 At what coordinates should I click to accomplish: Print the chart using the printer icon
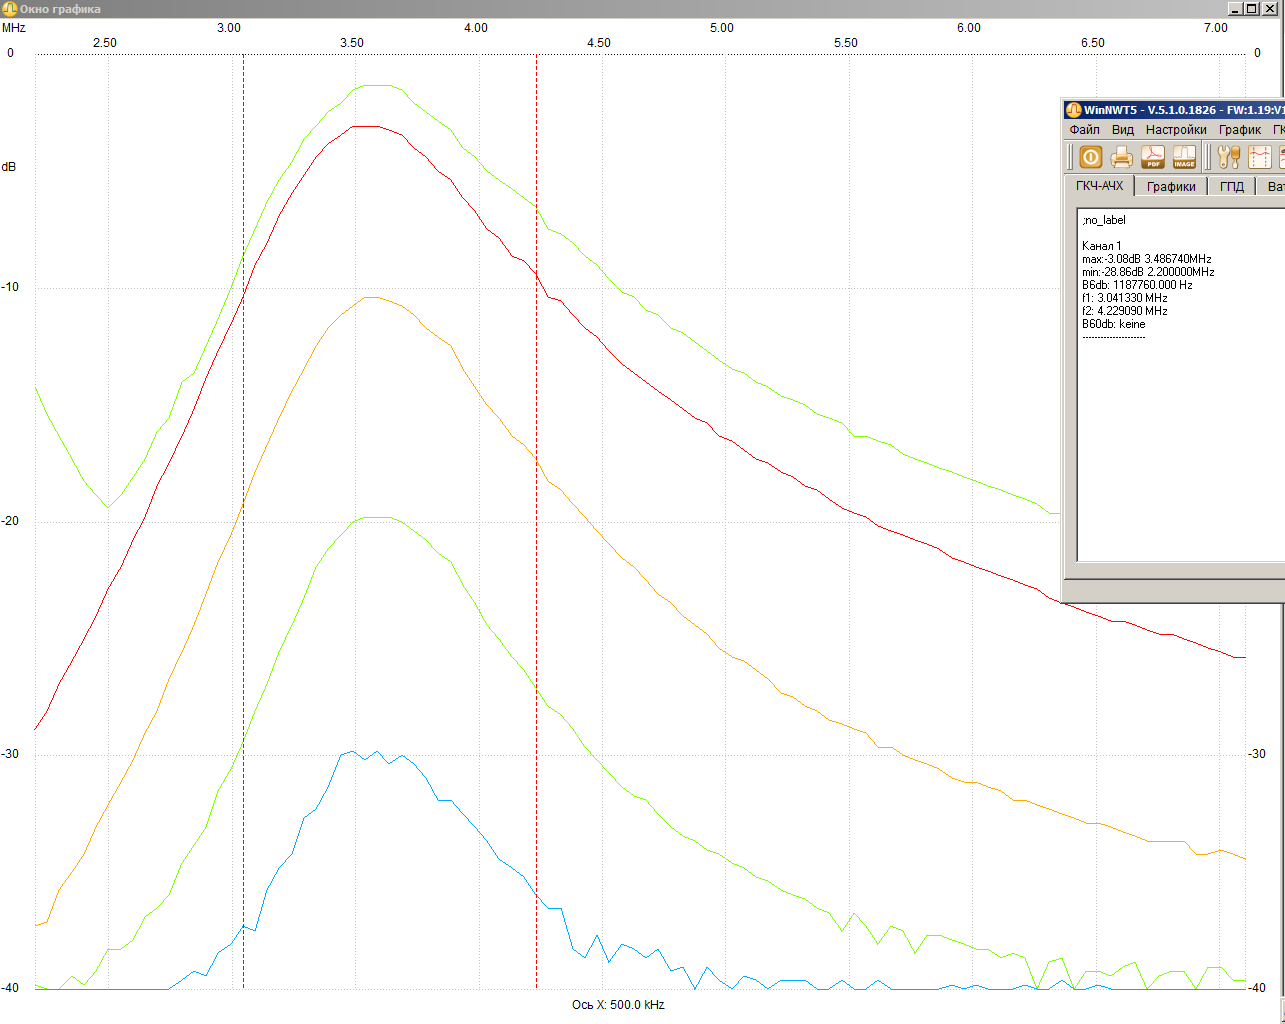[x=1122, y=157]
